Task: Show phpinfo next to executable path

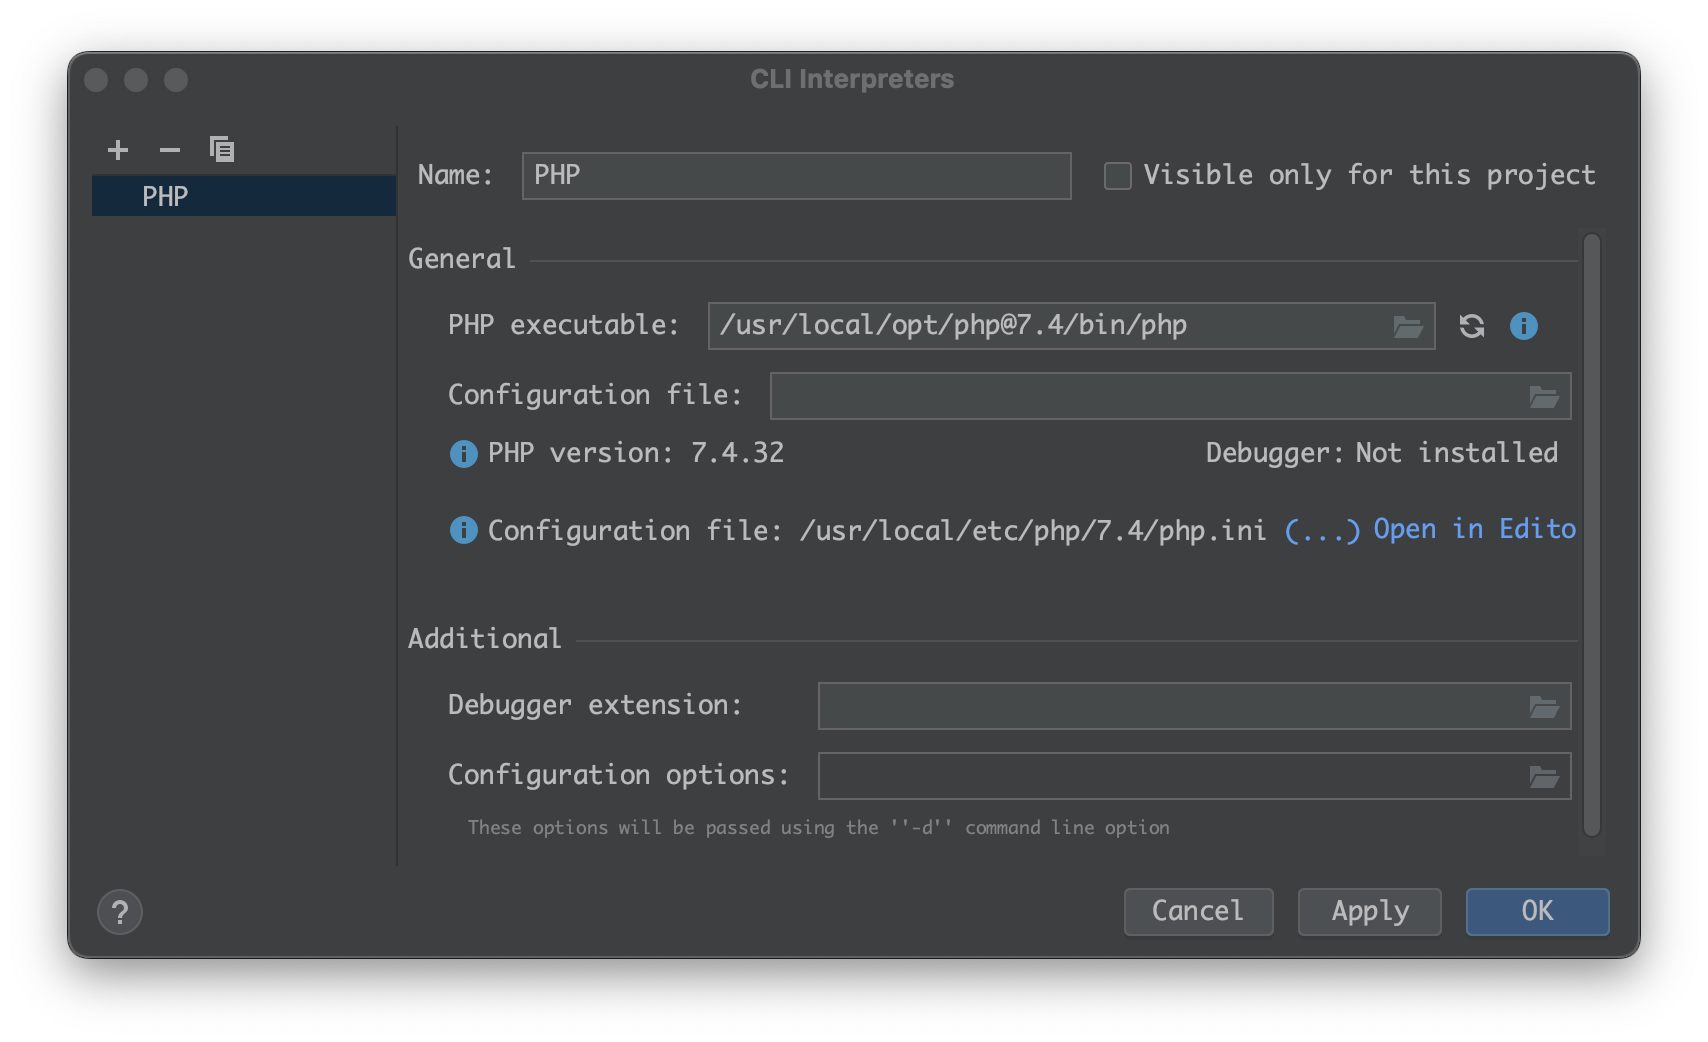Action: [x=1524, y=326]
